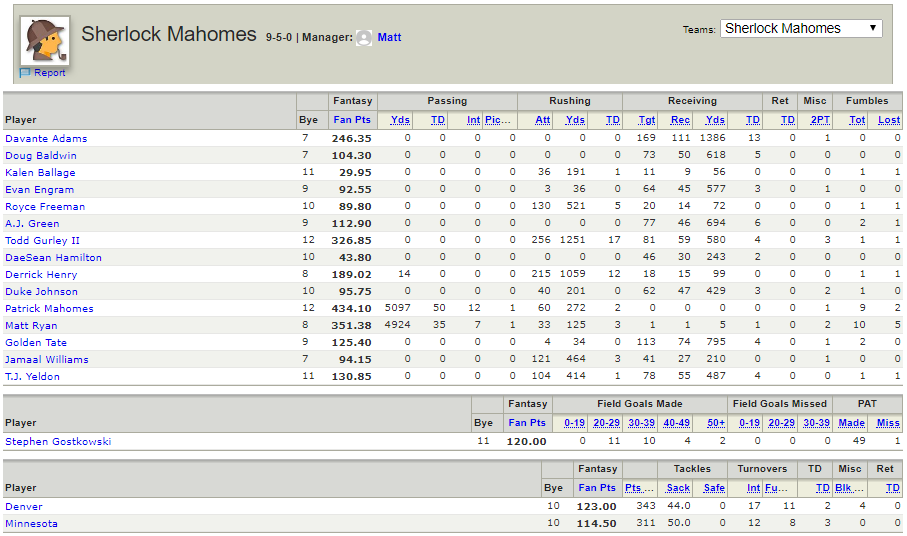
Task: Open Kalen Ballage player page
Action: click(40, 172)
